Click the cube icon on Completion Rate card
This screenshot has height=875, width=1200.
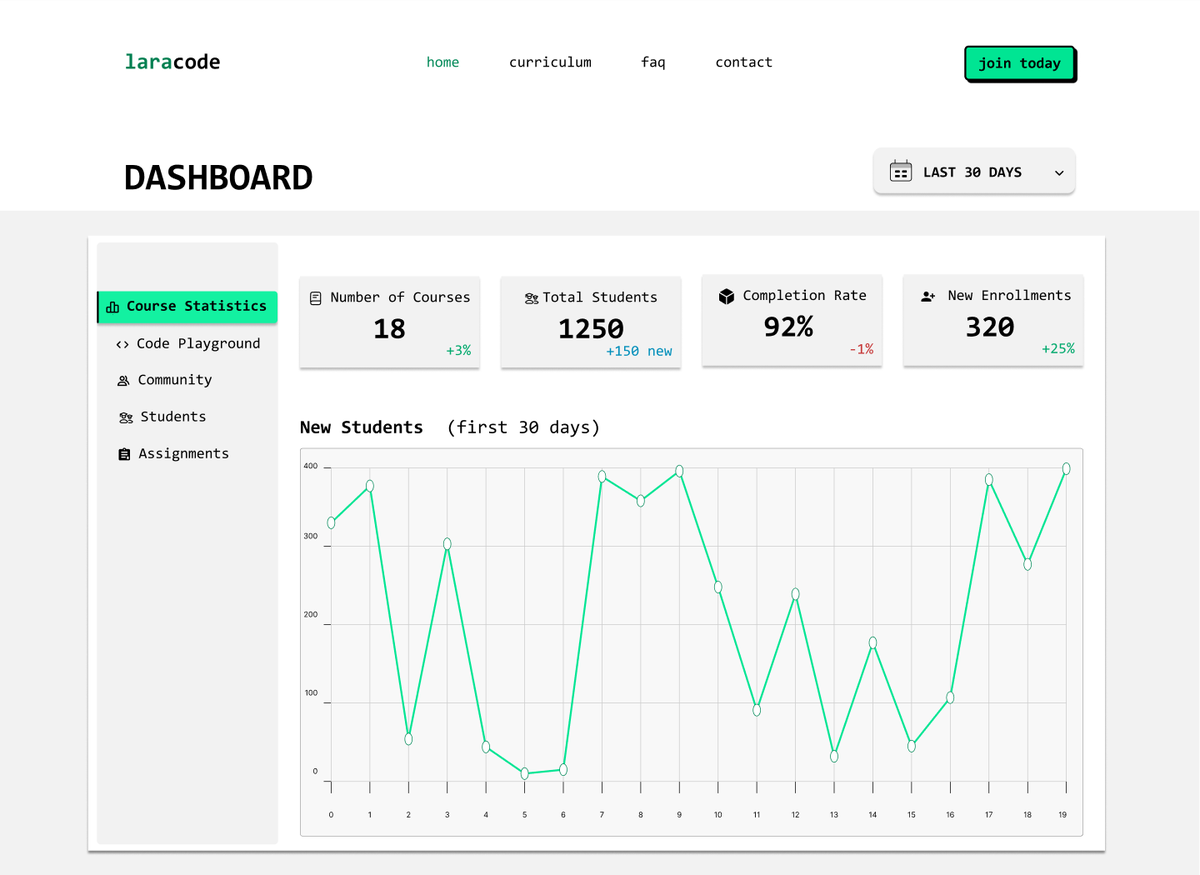727,296
